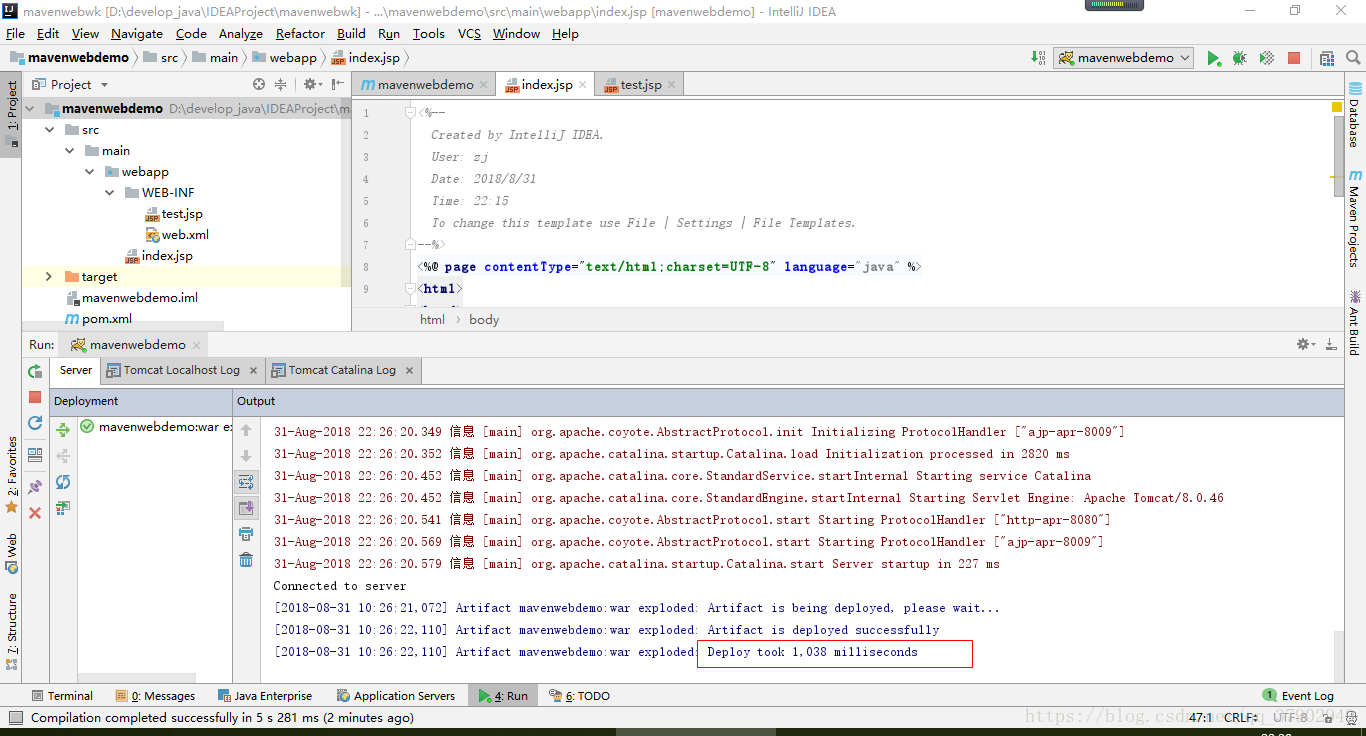The width and height of the screenshot is (1366, 736).
Task: Open the VCS menu
Action: coord(469,33)
